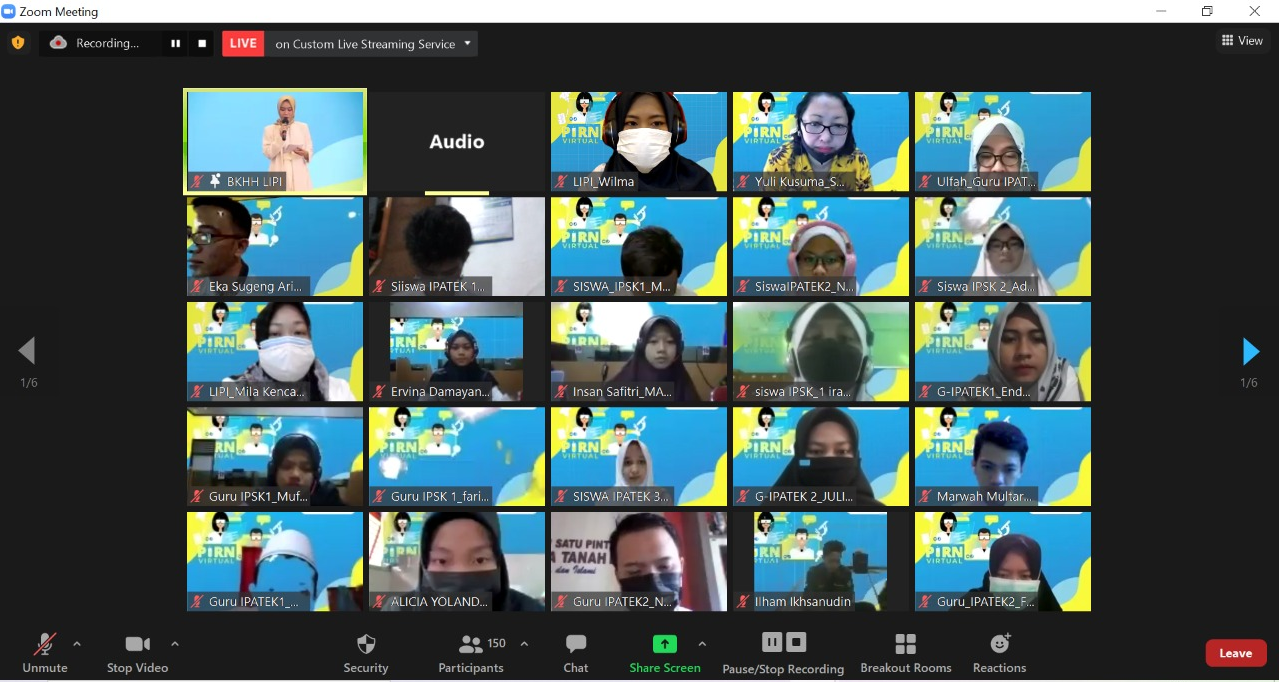Viewport: 1280px width, 682px height.
Task: Stop the recording with the square stop icon
Action: (x=202, y=43)
